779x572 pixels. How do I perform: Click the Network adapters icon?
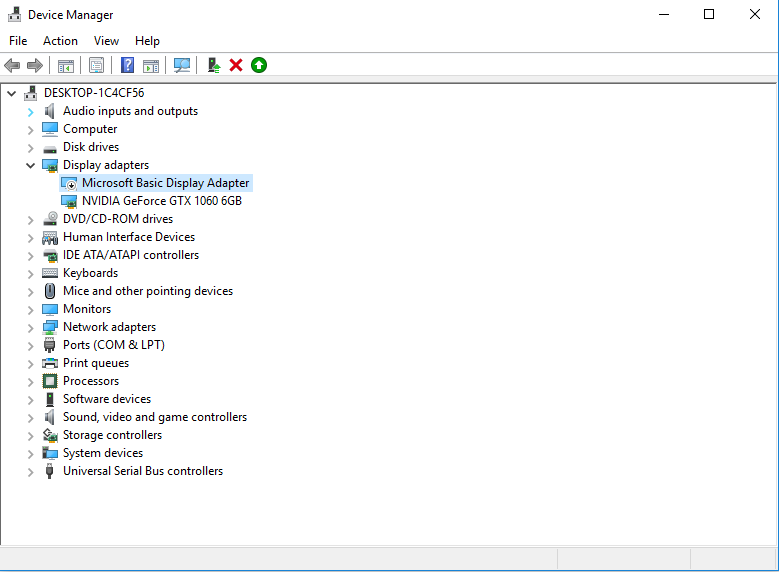(x=50, y=327)
